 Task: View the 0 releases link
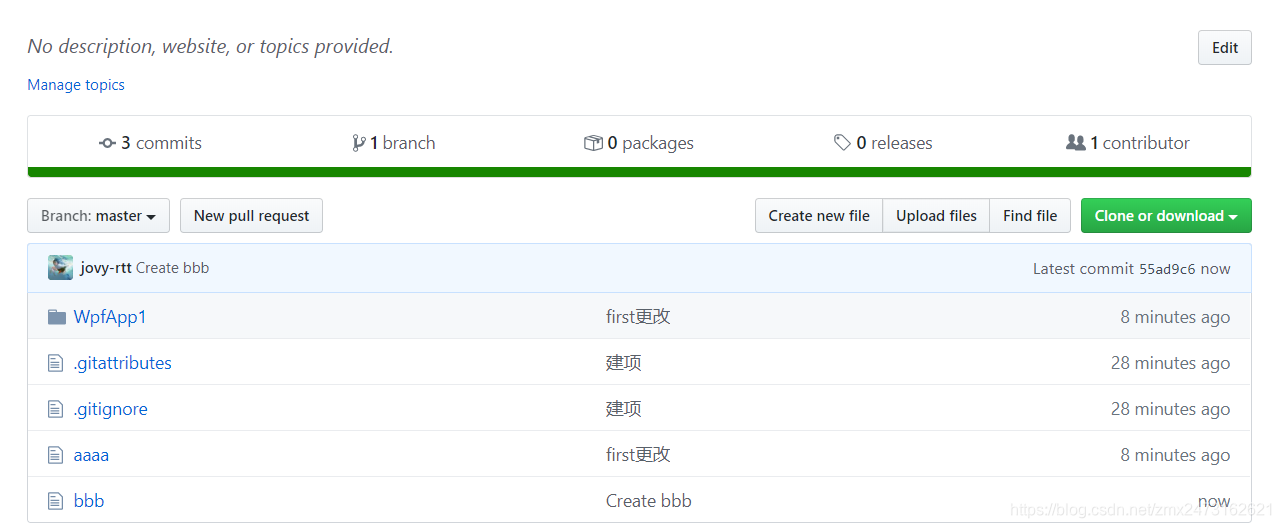click(883, 143)
